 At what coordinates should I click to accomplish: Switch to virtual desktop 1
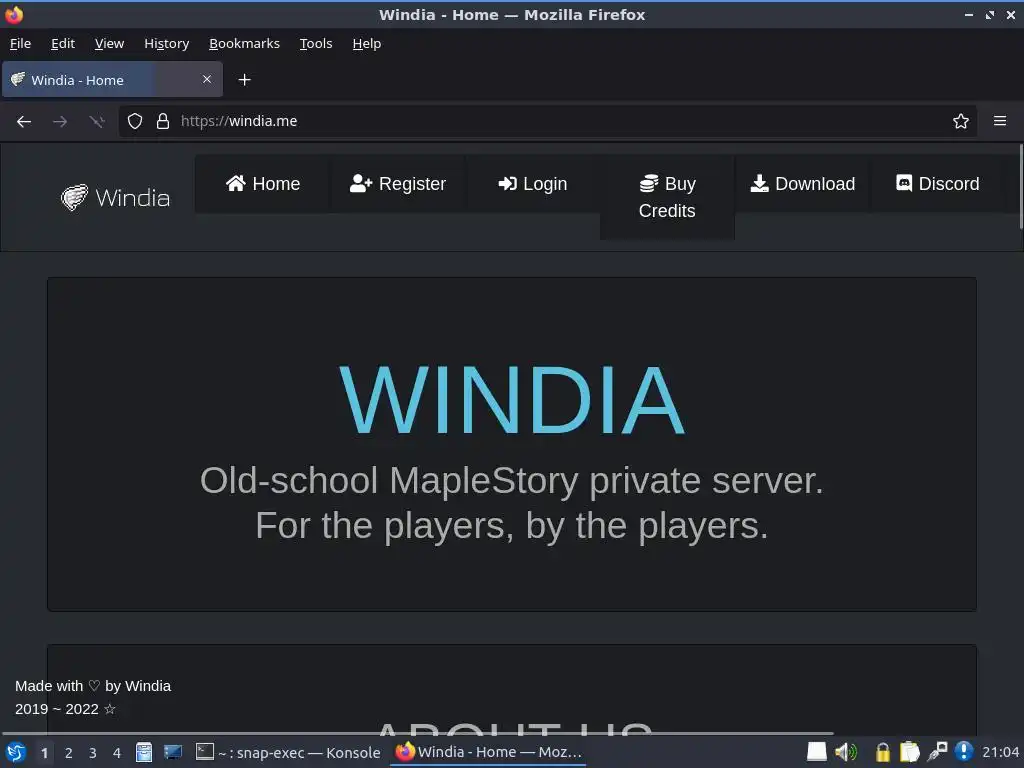pos(44,753)
